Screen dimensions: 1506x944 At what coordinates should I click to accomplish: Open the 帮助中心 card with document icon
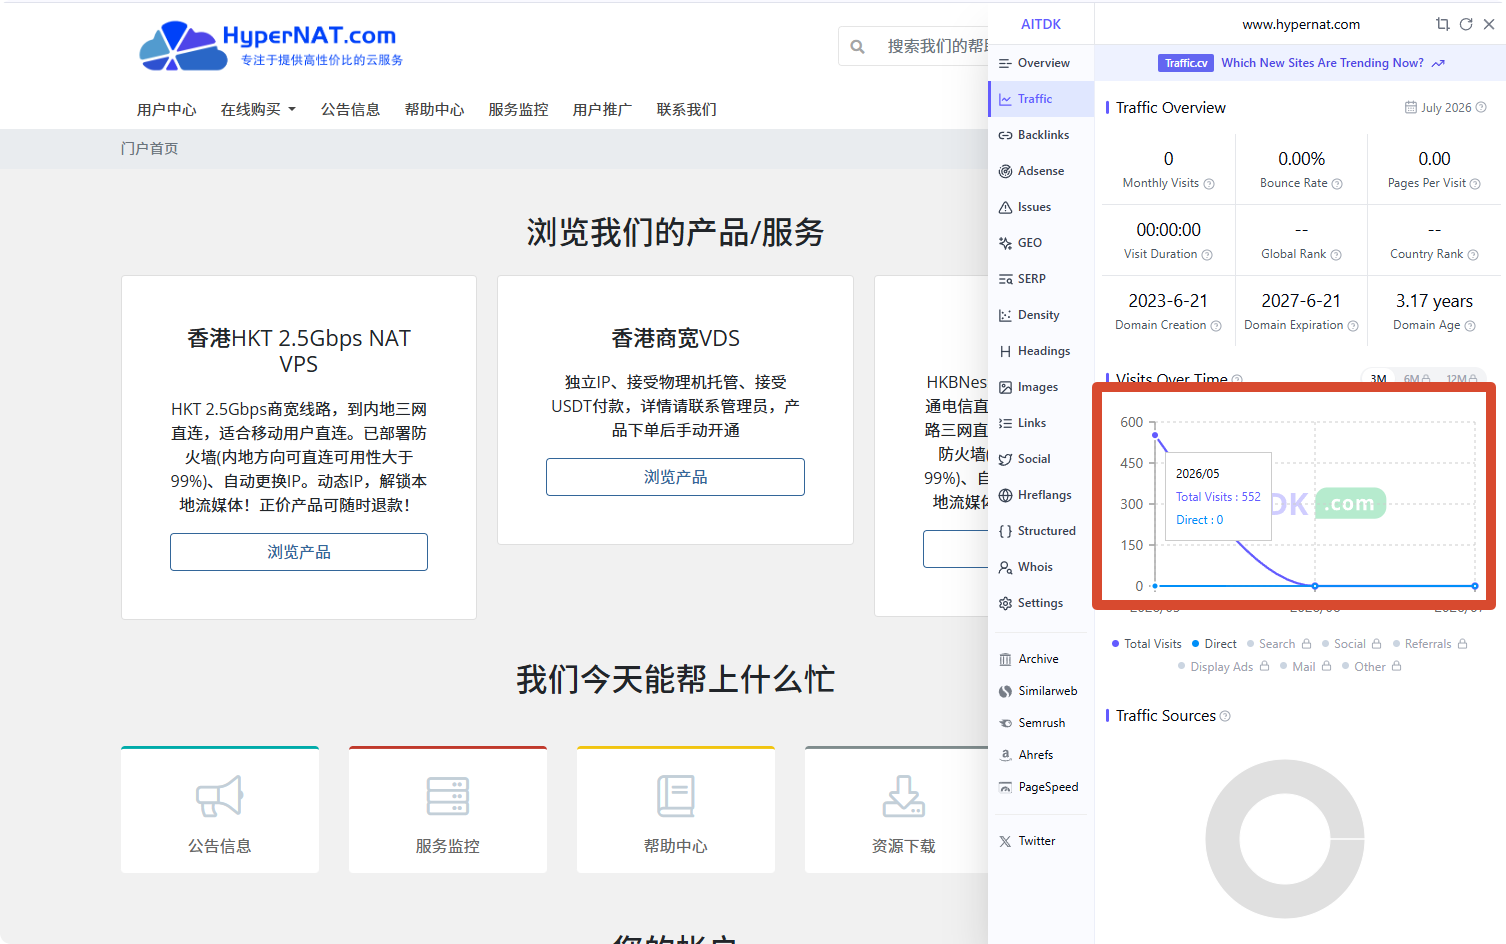tap(676, 810)
